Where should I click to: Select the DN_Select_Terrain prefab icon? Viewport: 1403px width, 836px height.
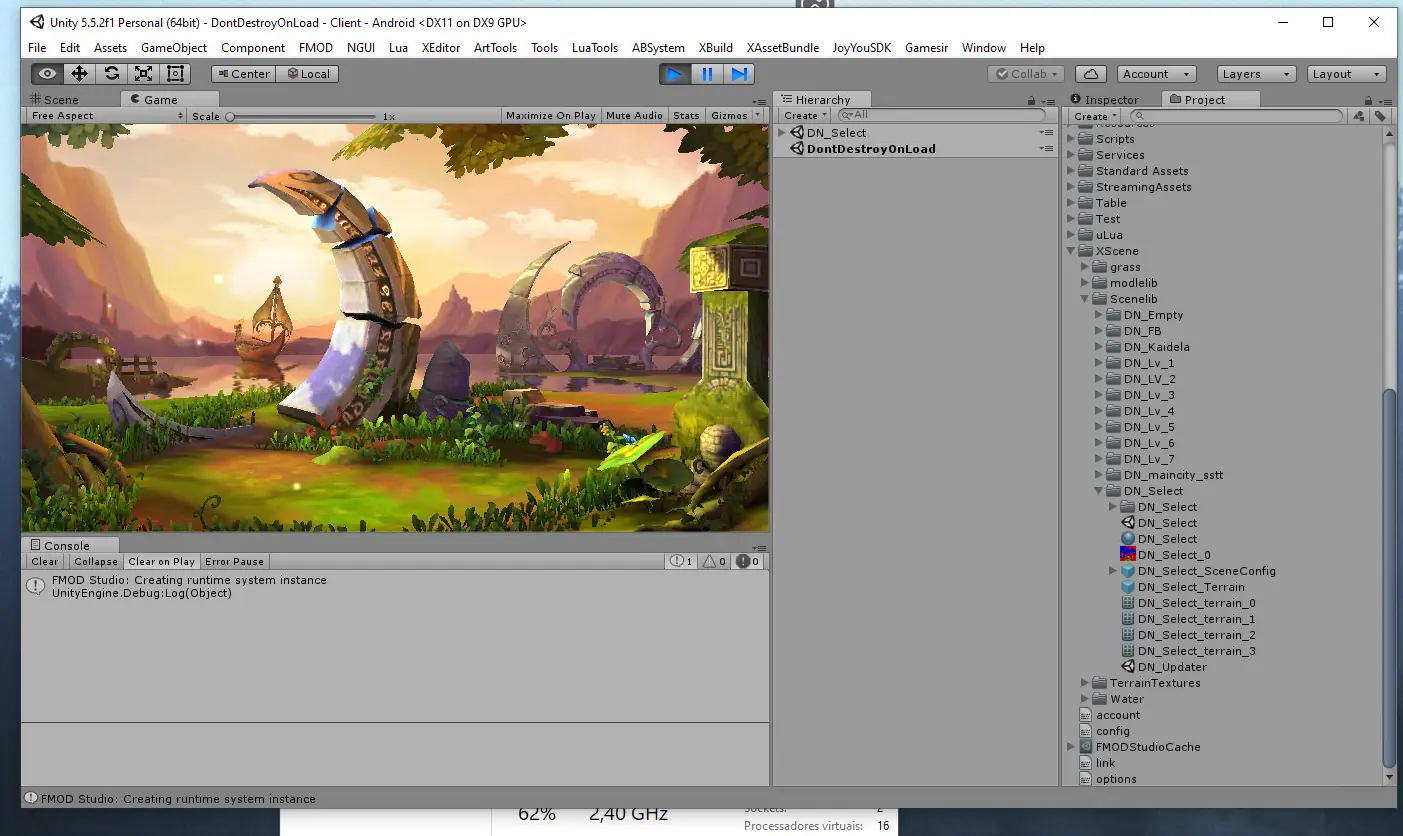tap(1128, 587)
